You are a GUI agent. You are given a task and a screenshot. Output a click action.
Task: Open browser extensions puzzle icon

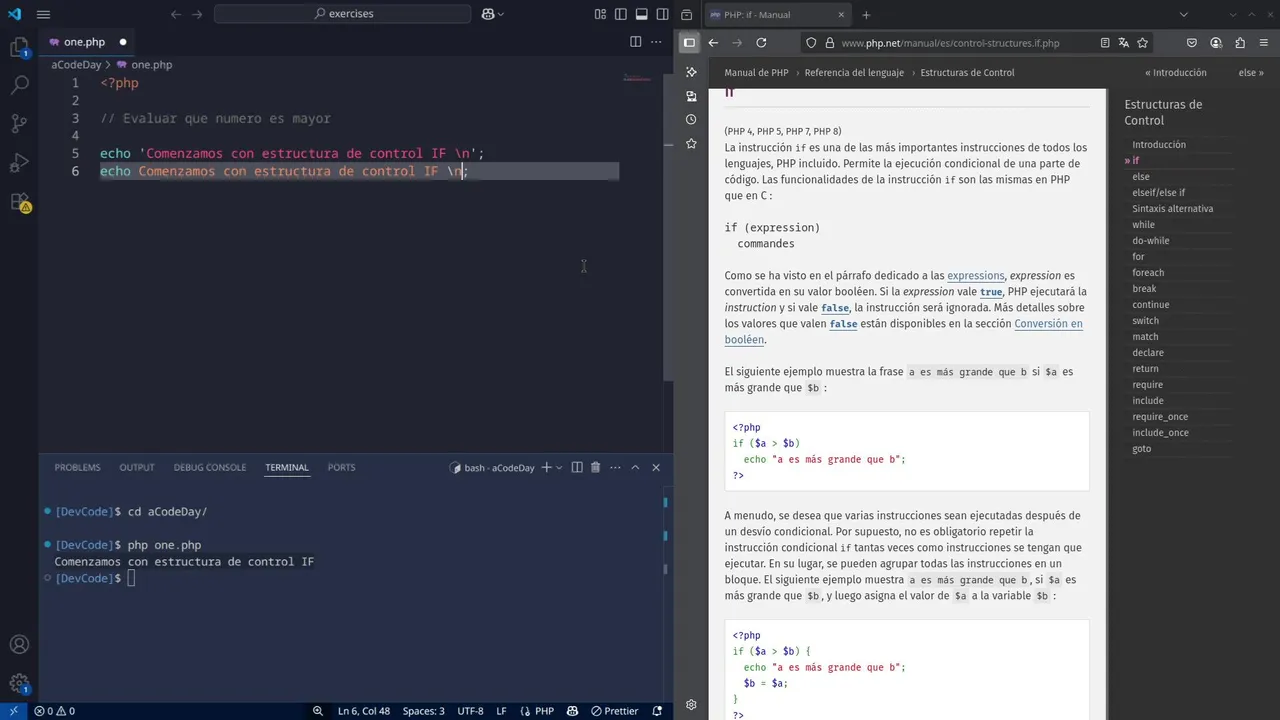(1240, 43)
